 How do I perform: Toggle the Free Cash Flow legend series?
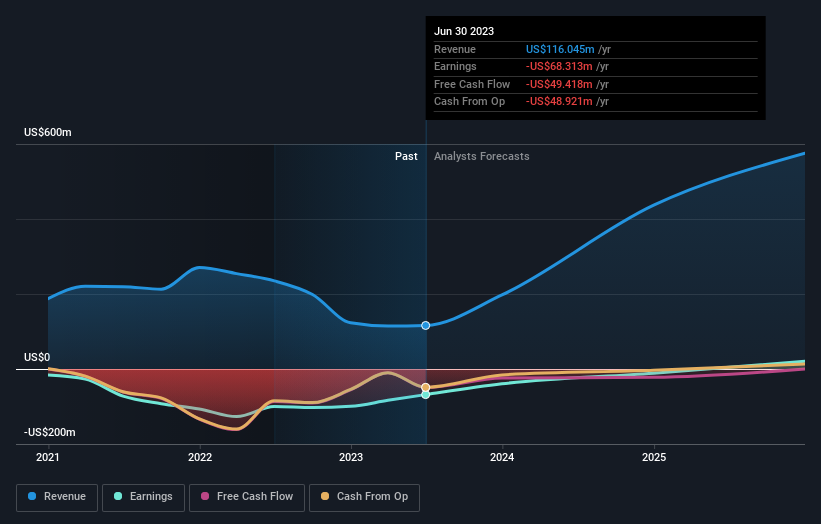247,497
